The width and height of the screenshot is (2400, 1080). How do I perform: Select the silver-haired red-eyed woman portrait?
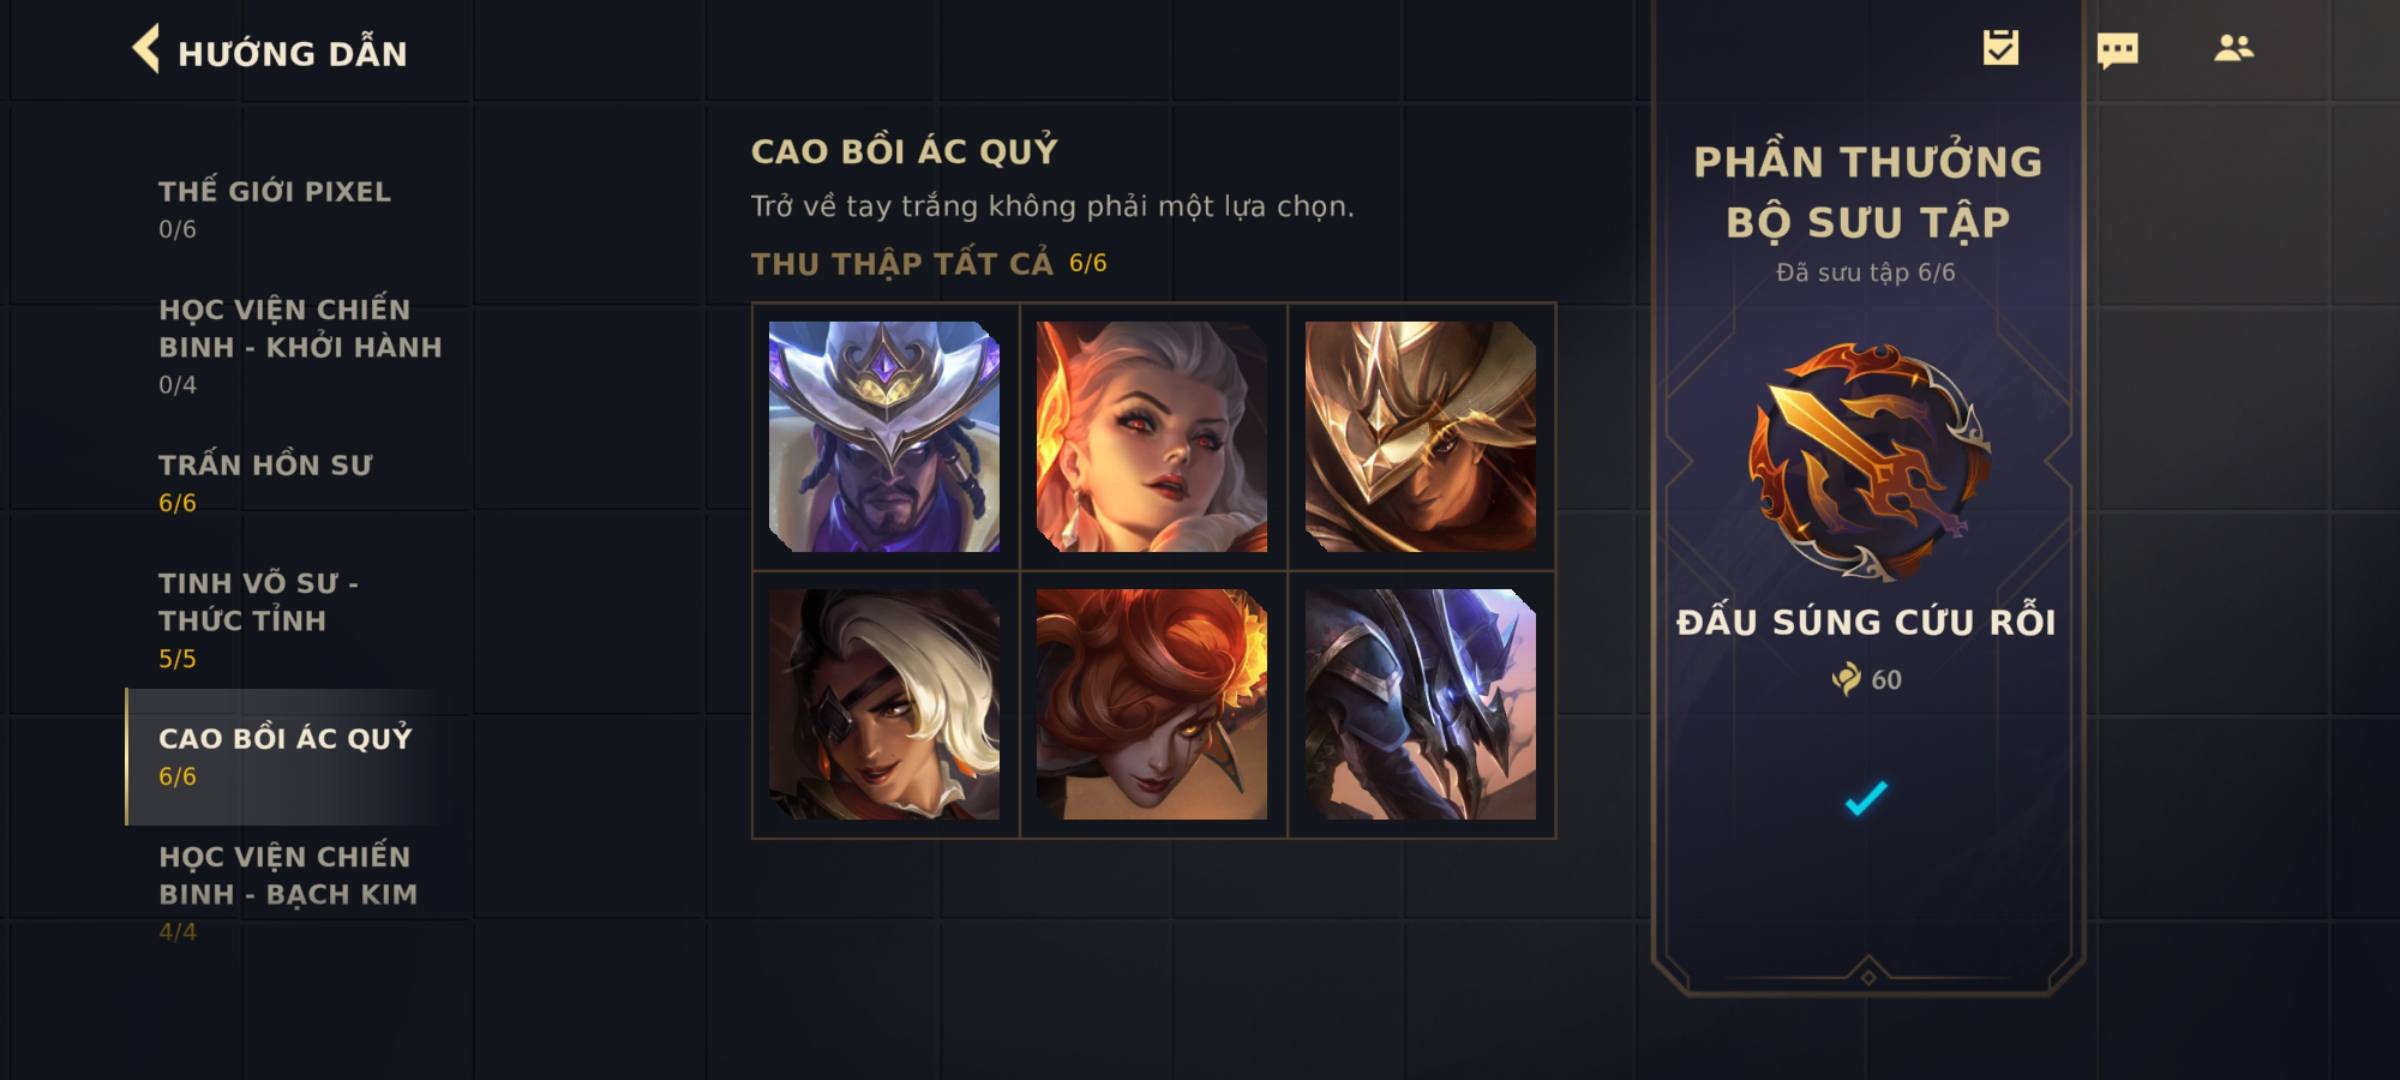pos(1152,436)
